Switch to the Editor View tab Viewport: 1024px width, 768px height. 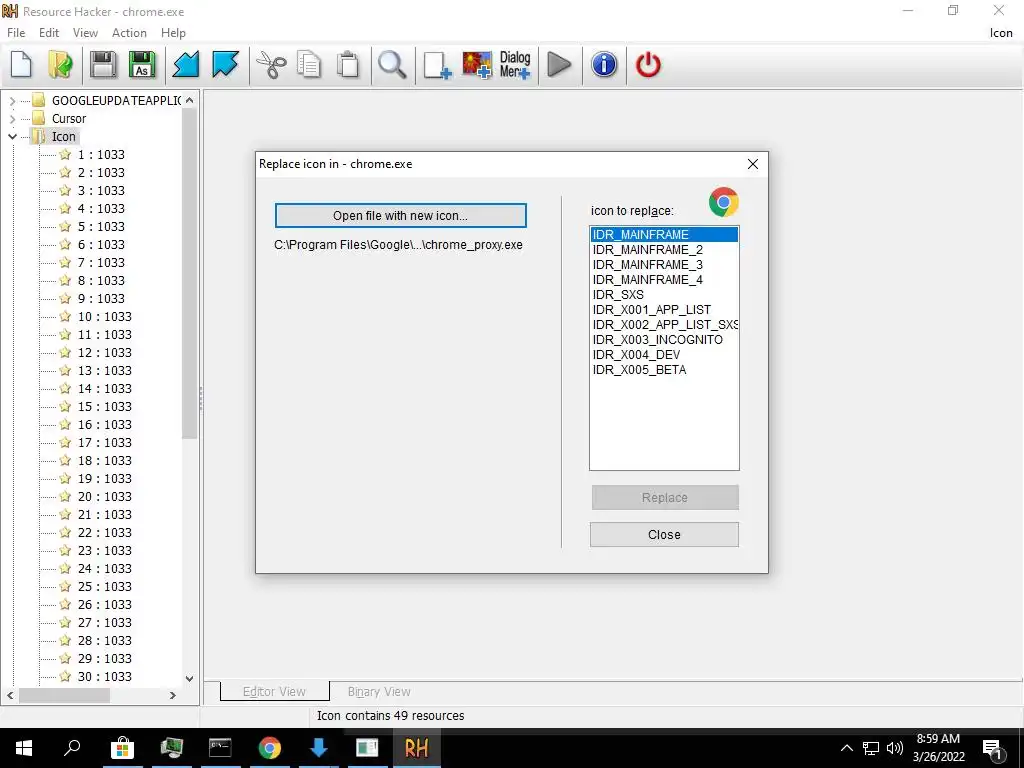[274, 692]
